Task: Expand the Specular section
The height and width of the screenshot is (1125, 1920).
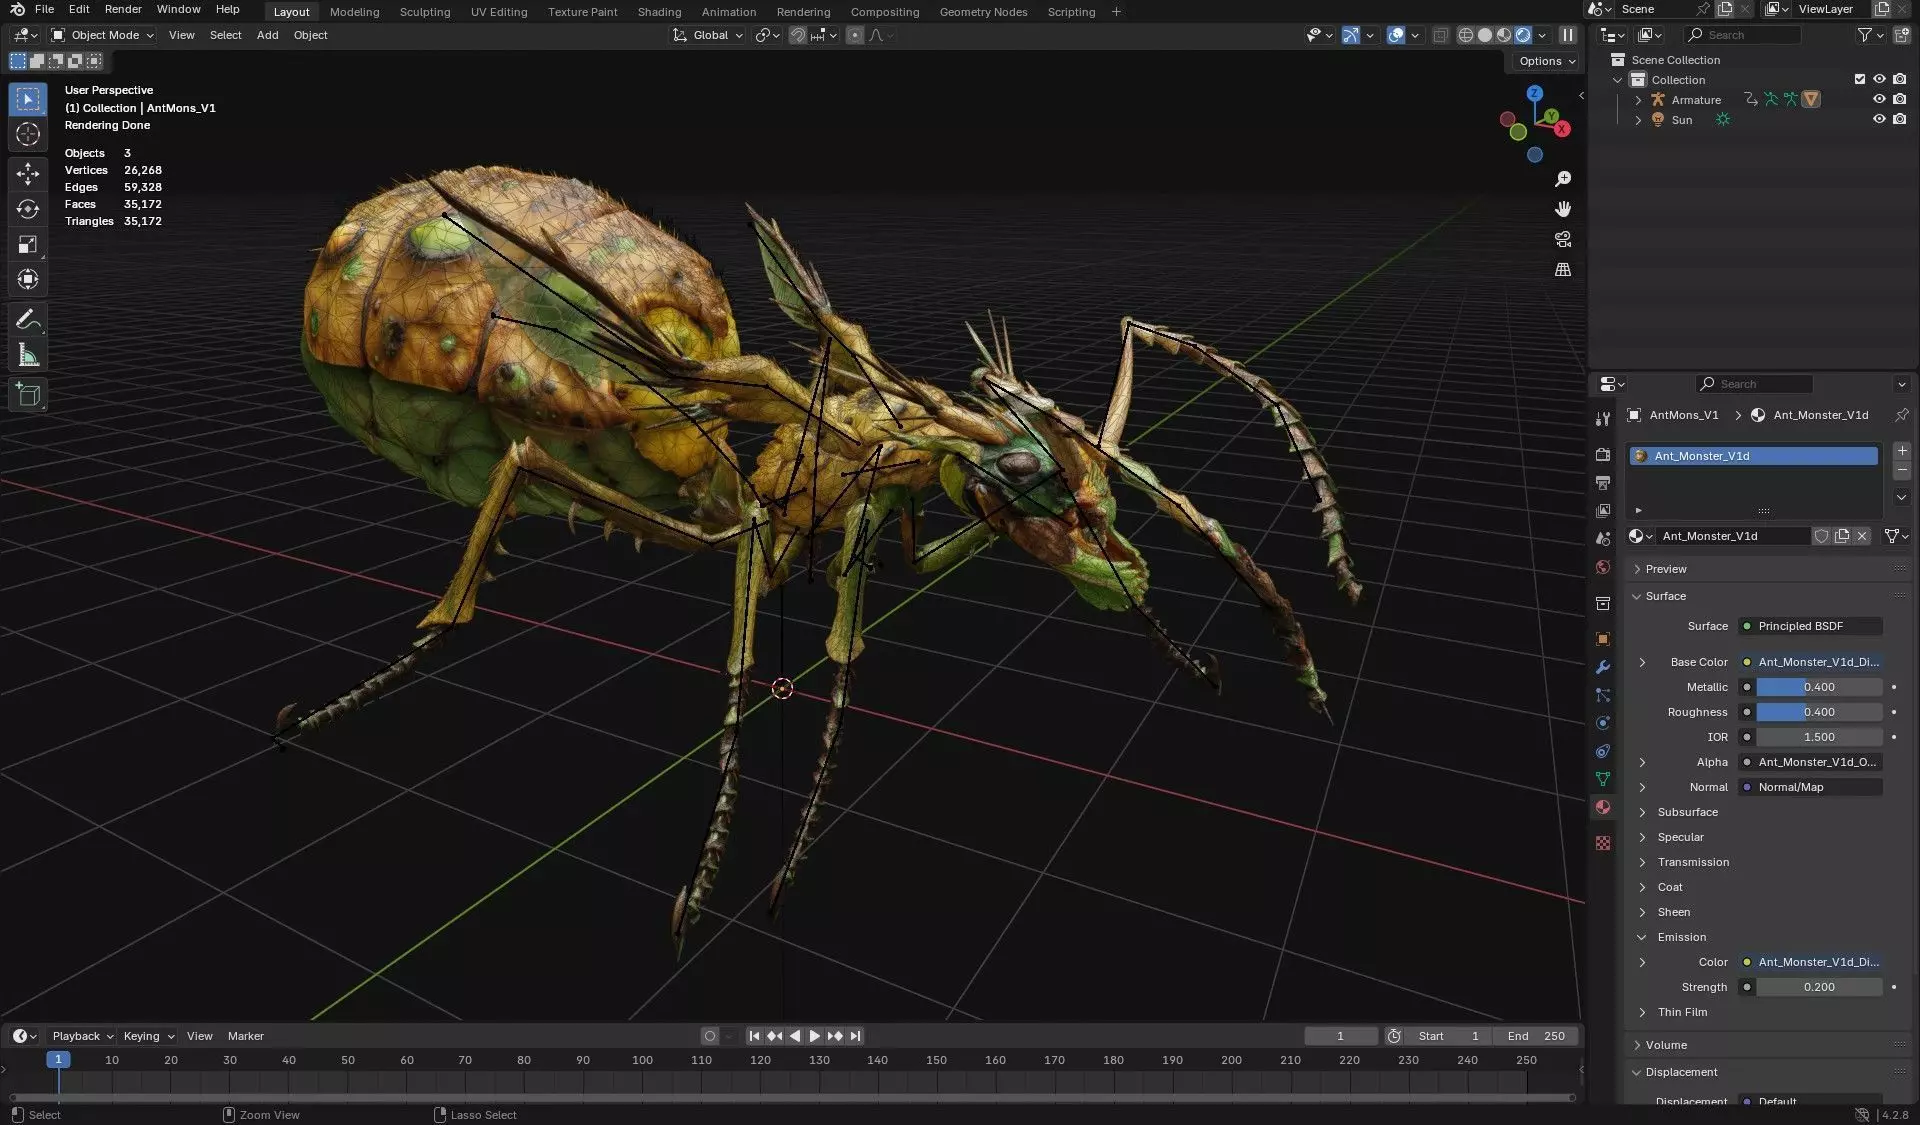Action: point(1680,837)
